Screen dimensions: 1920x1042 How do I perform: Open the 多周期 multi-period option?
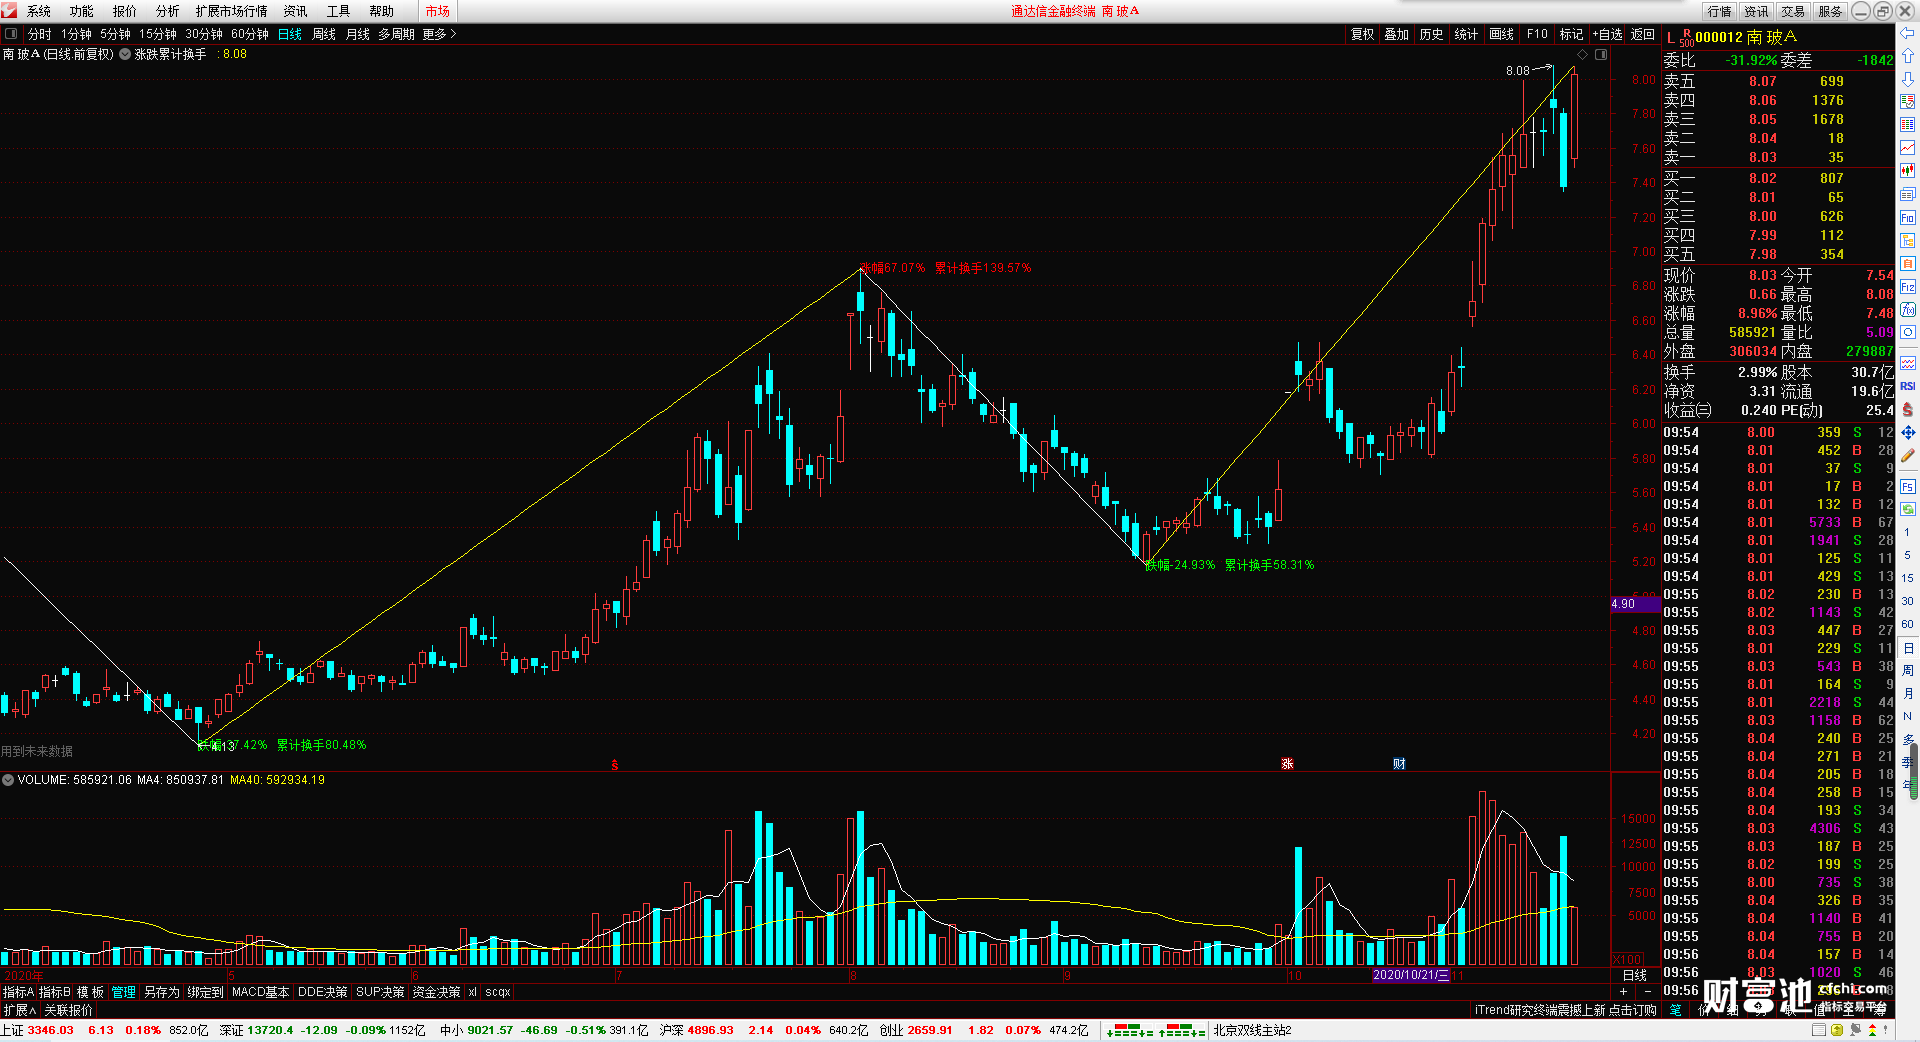(396, 34)
